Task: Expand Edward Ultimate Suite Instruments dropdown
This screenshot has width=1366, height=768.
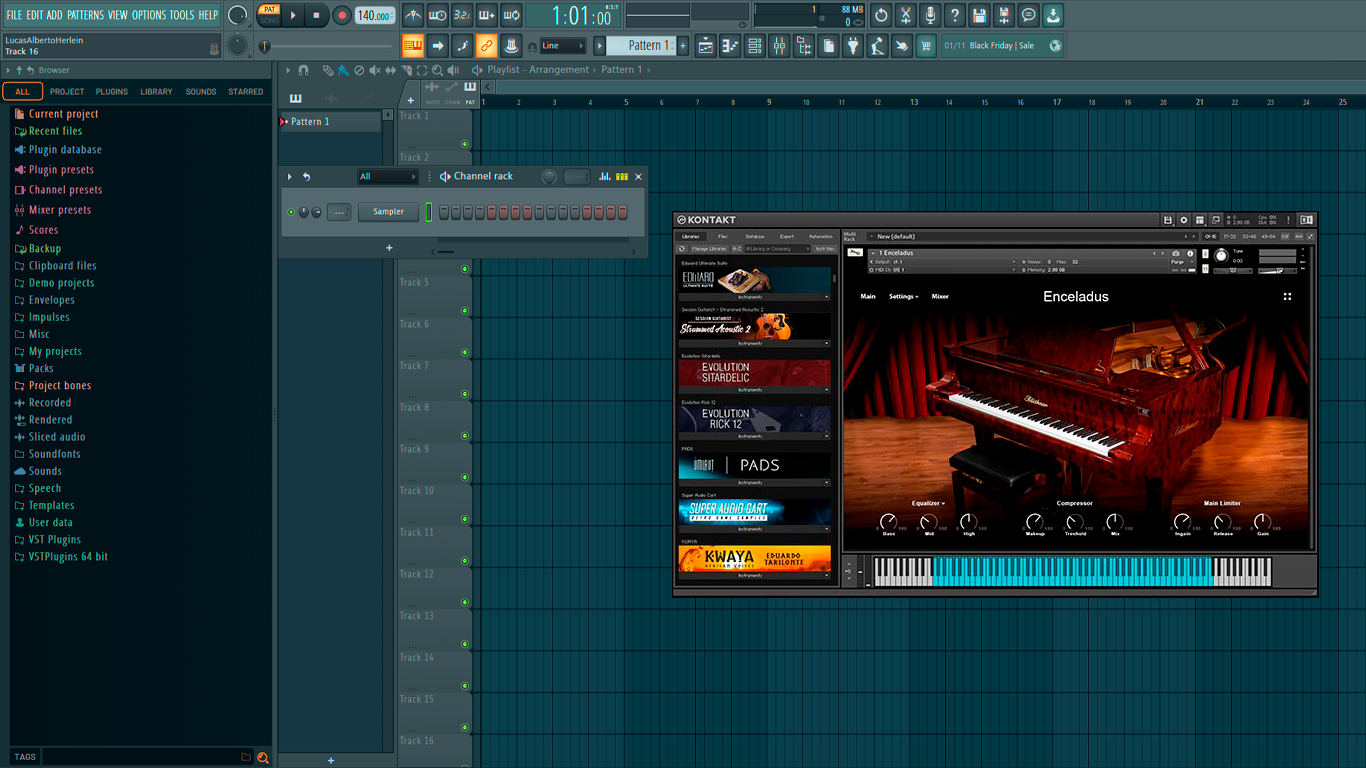Action: (x=755, y=297)
